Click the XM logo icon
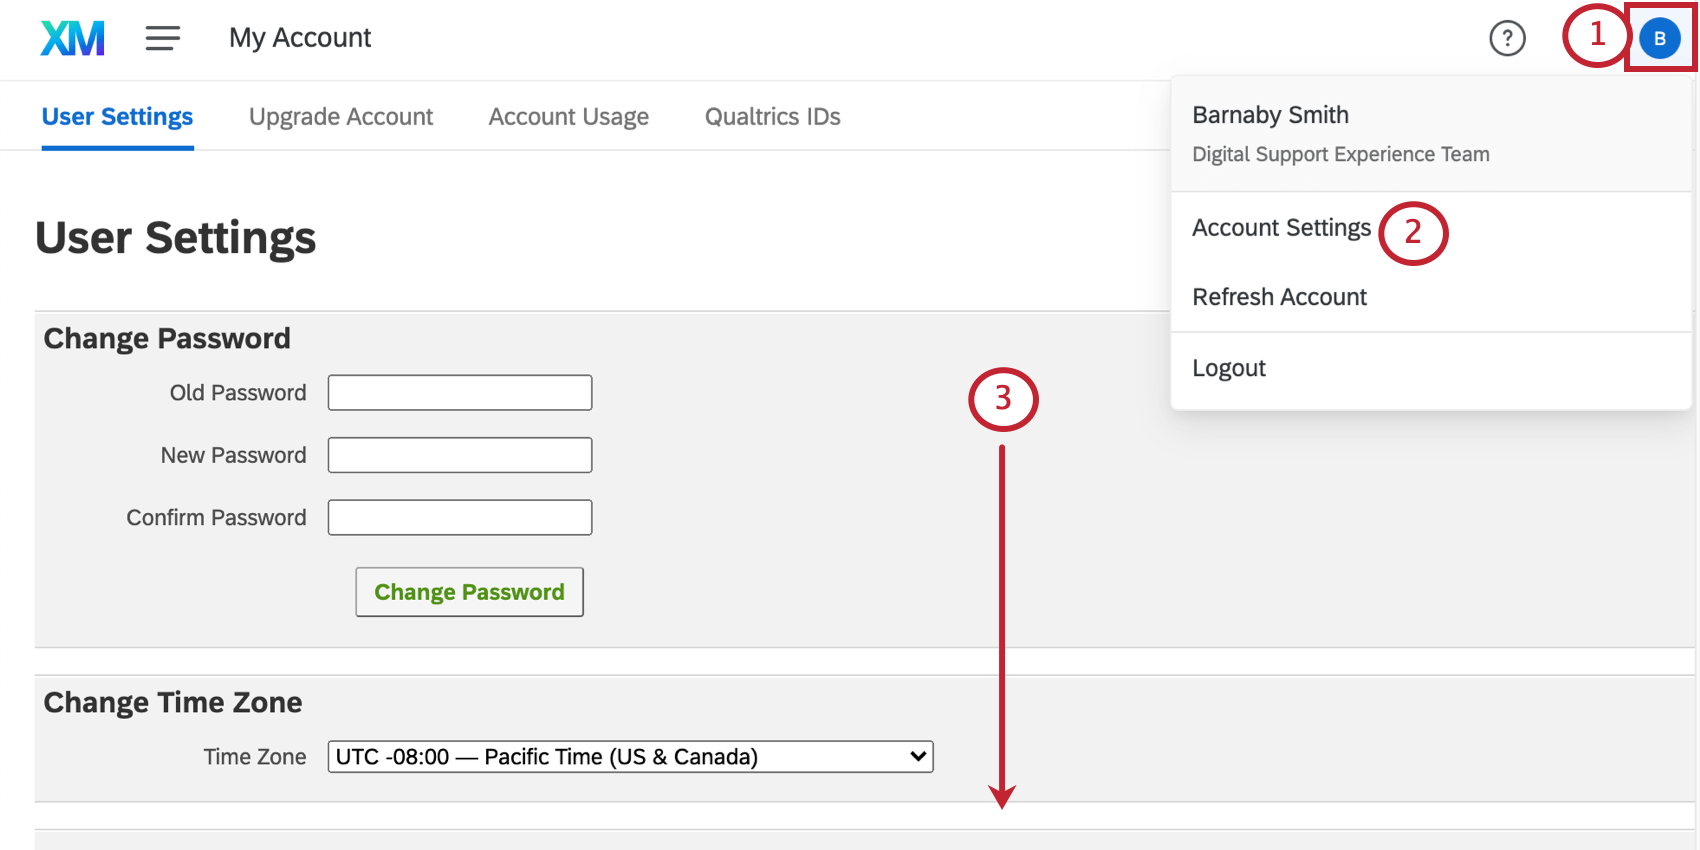 pos(72,38)
